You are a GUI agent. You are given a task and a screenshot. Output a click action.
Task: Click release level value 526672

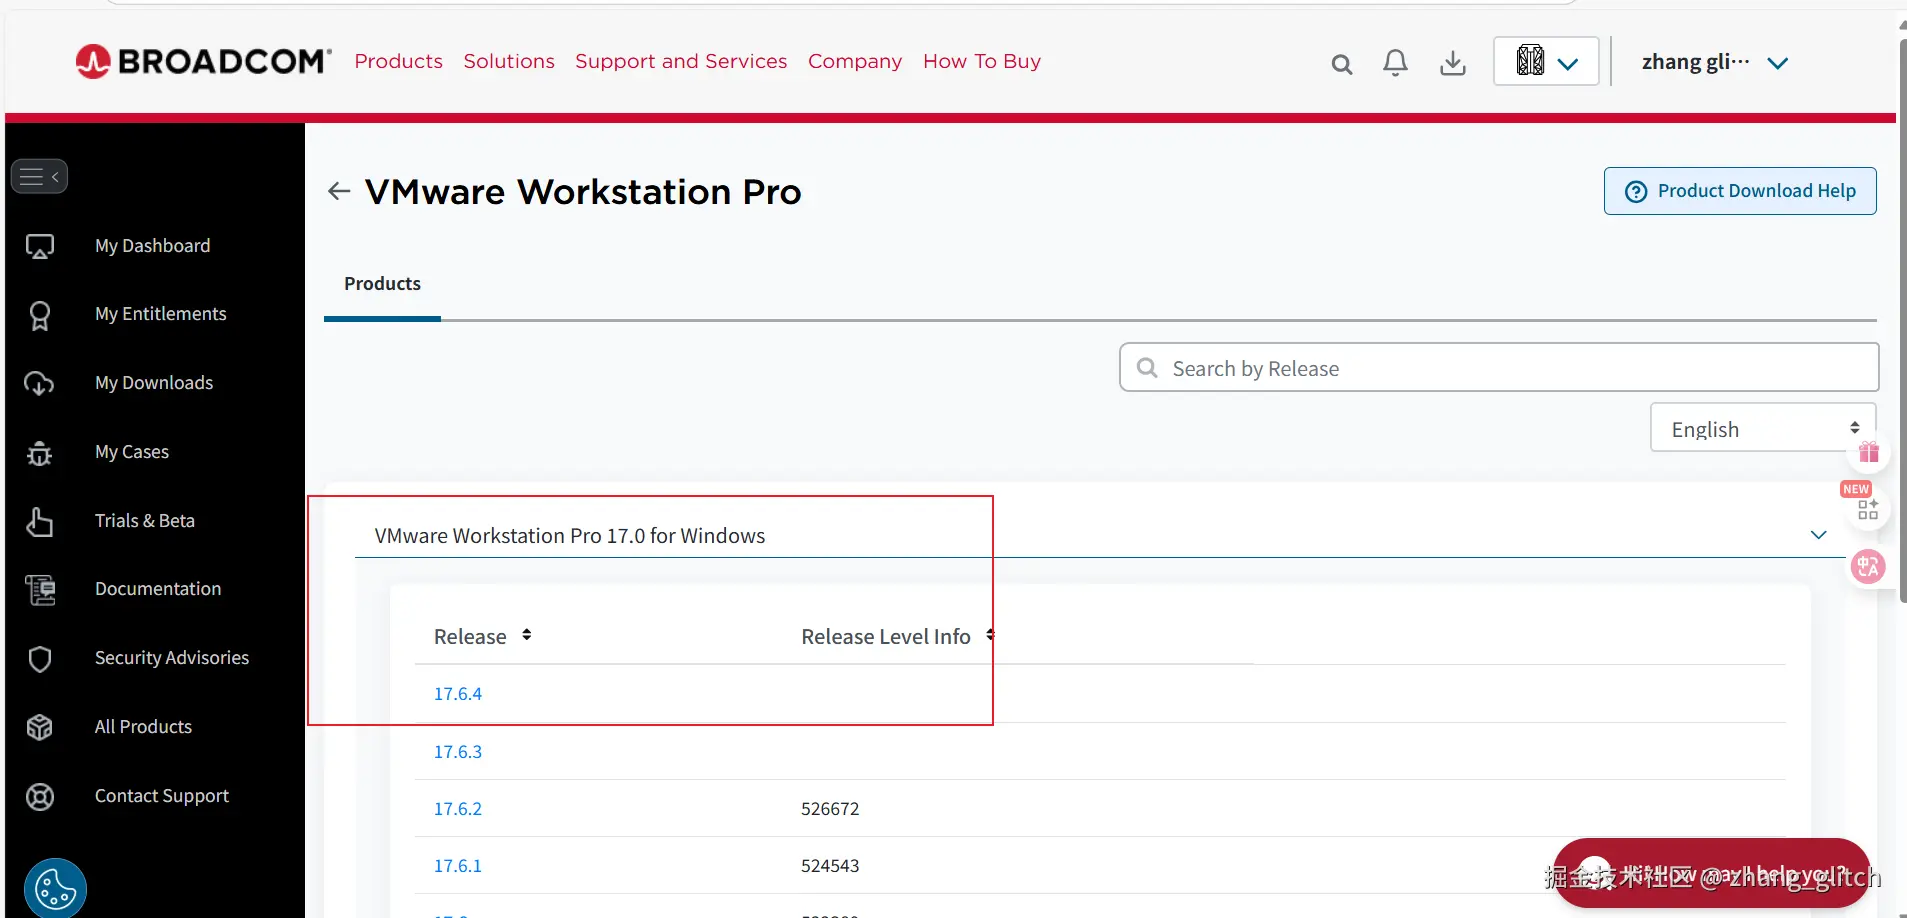click(830, 809)
